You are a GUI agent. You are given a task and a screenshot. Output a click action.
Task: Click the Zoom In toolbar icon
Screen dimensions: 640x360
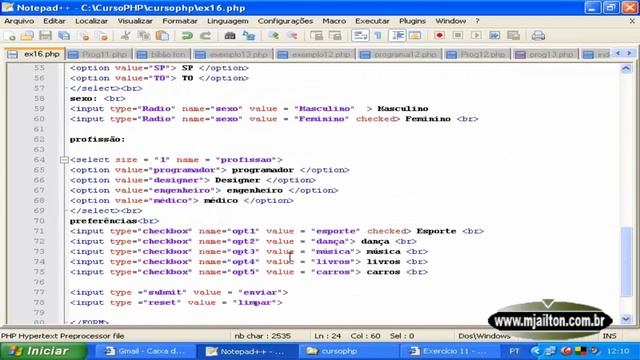(273, 36)
